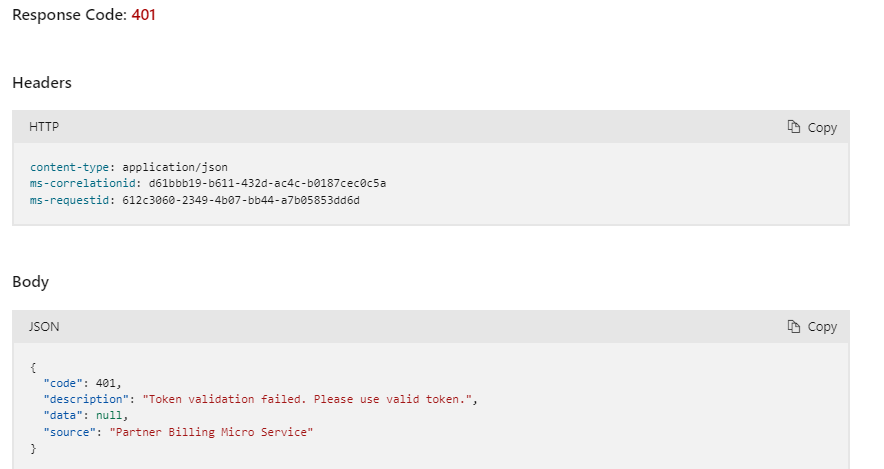
Task: Click the JSON label in code block header
Action: 44,326
